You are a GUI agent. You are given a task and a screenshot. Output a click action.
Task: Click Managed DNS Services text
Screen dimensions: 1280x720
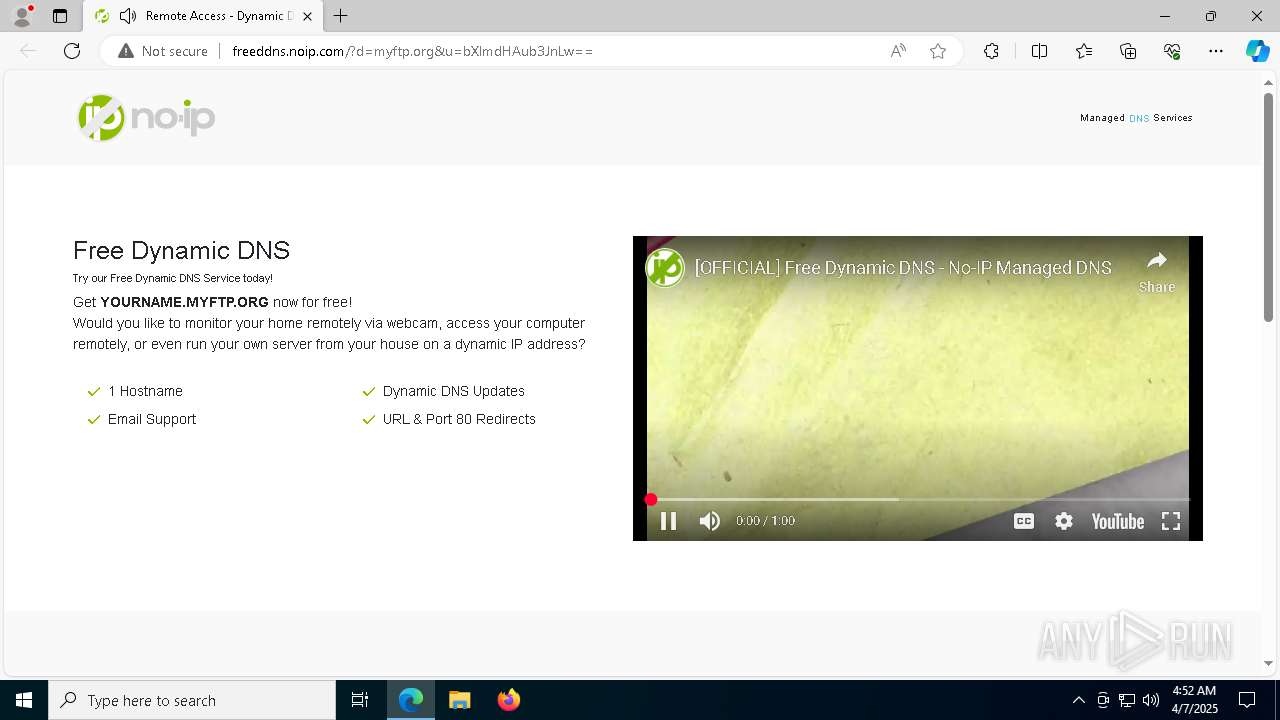(x=1136, y=118)
